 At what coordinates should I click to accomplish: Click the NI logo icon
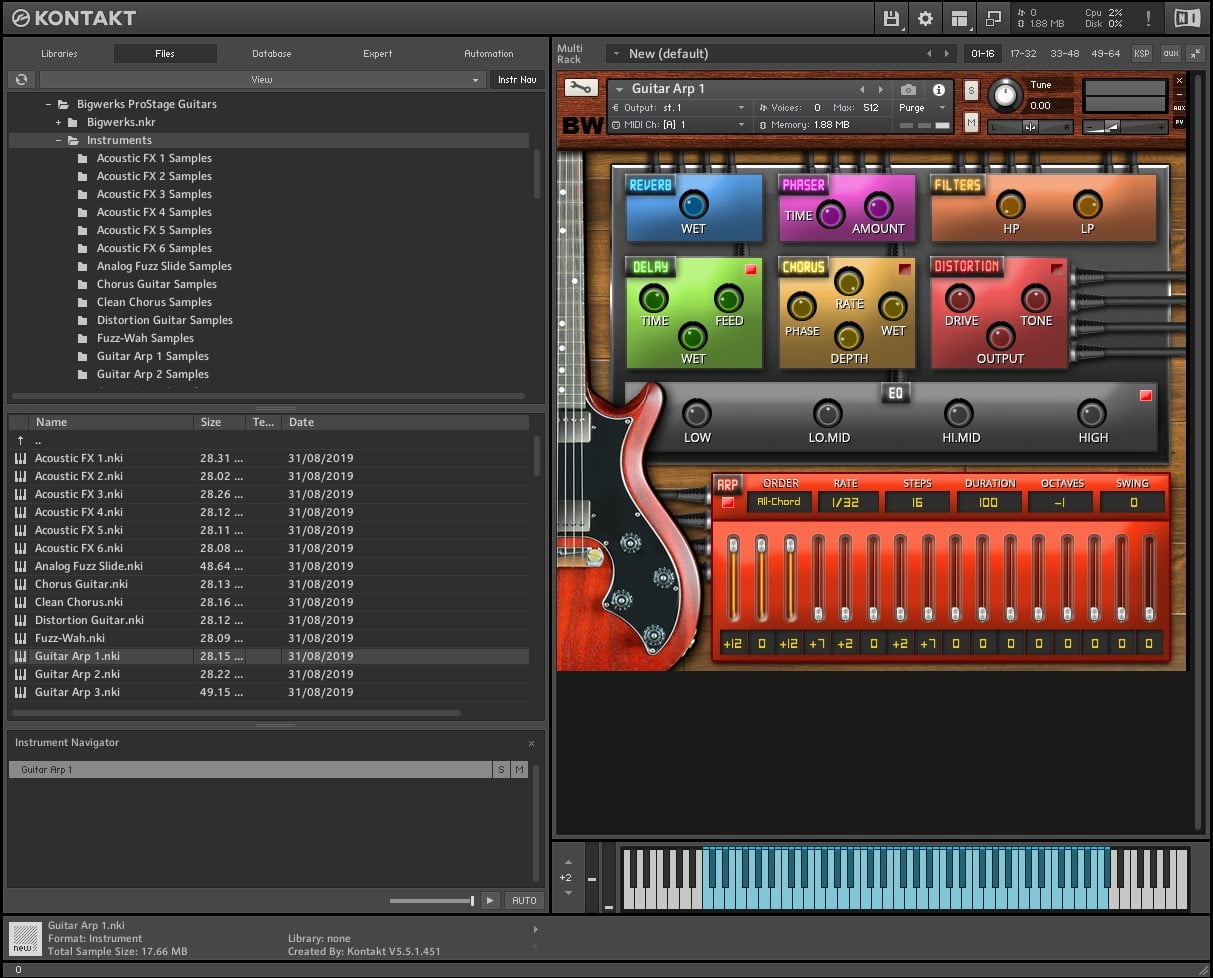(x=1186, y=18)
